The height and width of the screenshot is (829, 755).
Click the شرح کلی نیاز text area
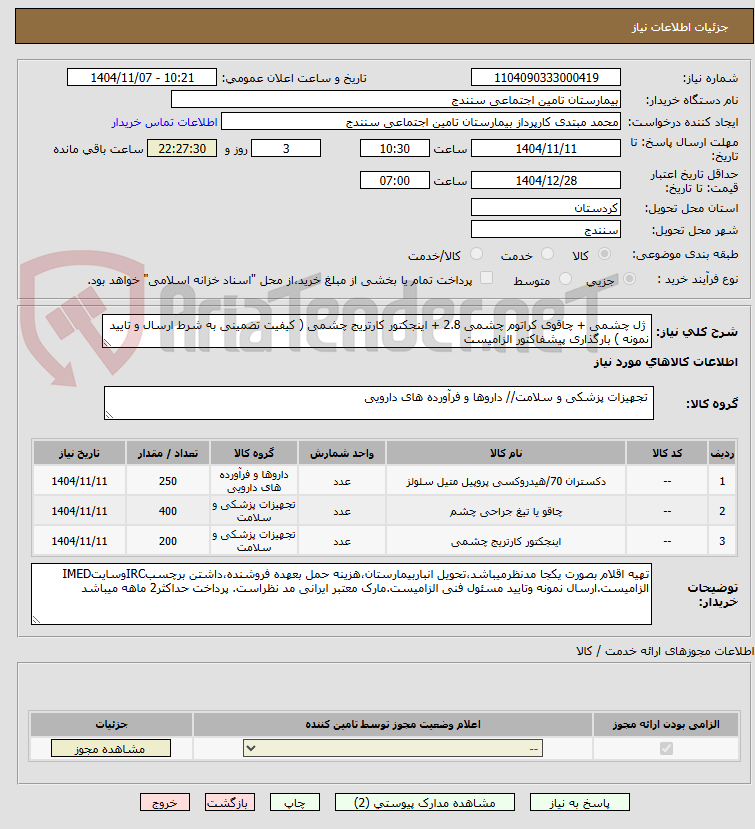pos(376,331)
